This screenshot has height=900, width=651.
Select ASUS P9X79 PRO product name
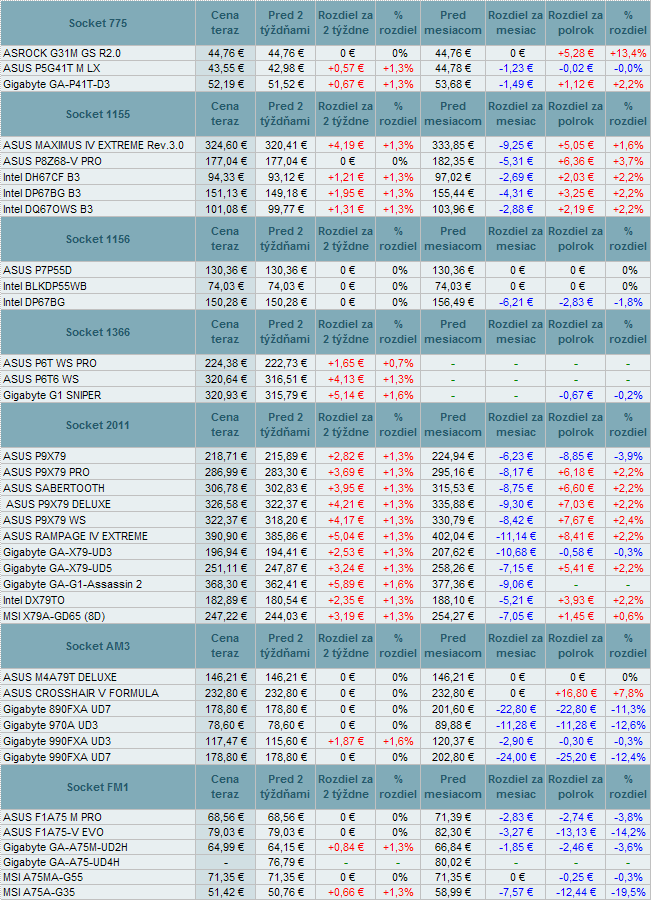46,472
